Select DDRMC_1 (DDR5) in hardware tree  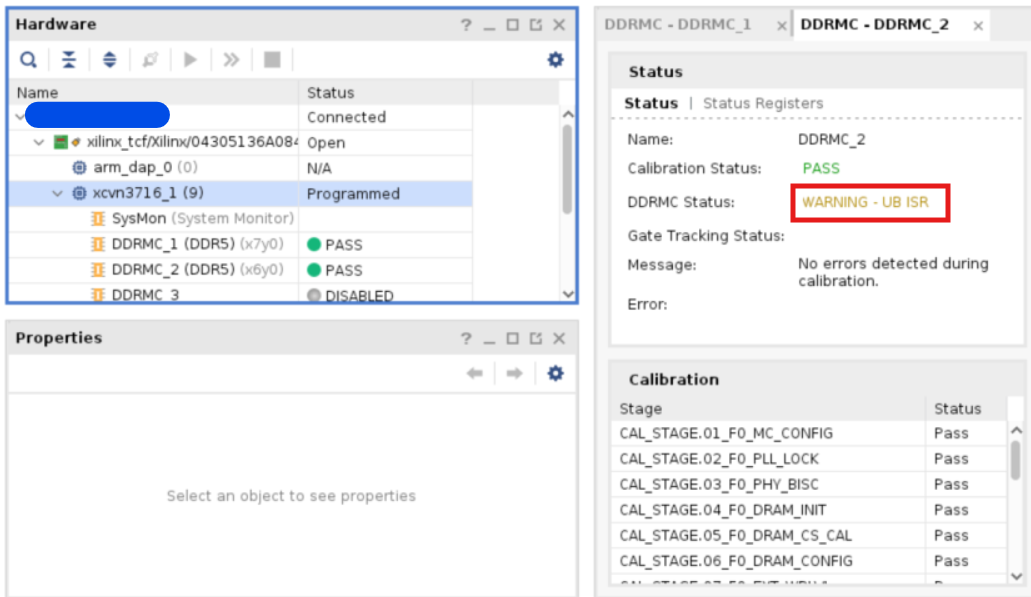(172, 244)
